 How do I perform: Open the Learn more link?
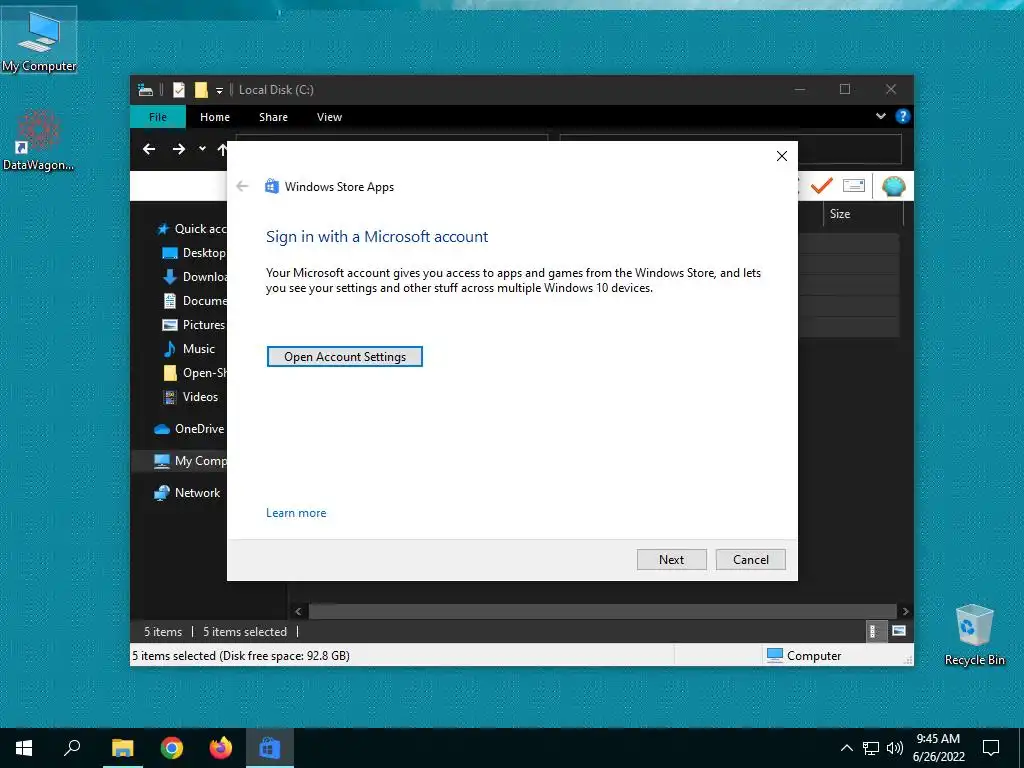click(x=296, y=513)
